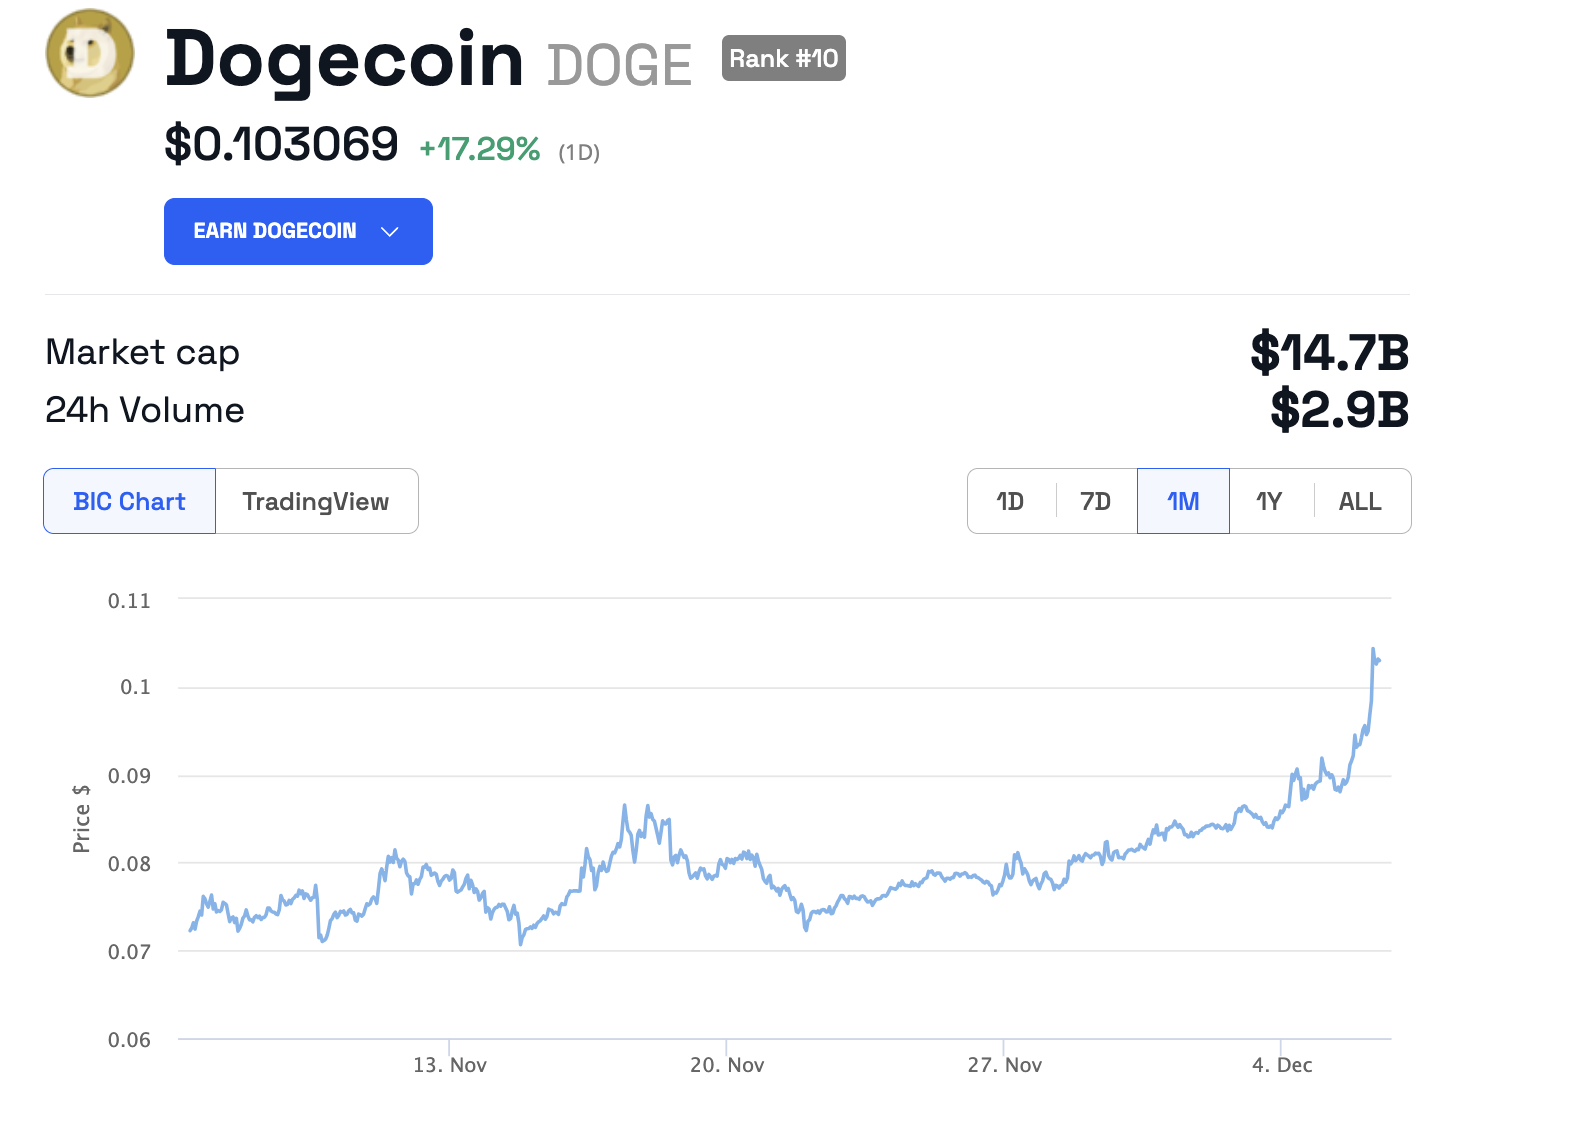The height and width of the screenshot is (1138, 1574).
Task: Select the 1M time range
Action: [1183, 501]
